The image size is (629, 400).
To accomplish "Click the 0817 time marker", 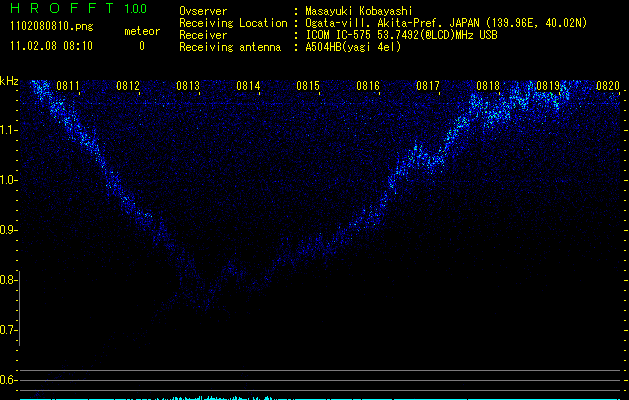I will pyautogui.click(x=428, y=86).
